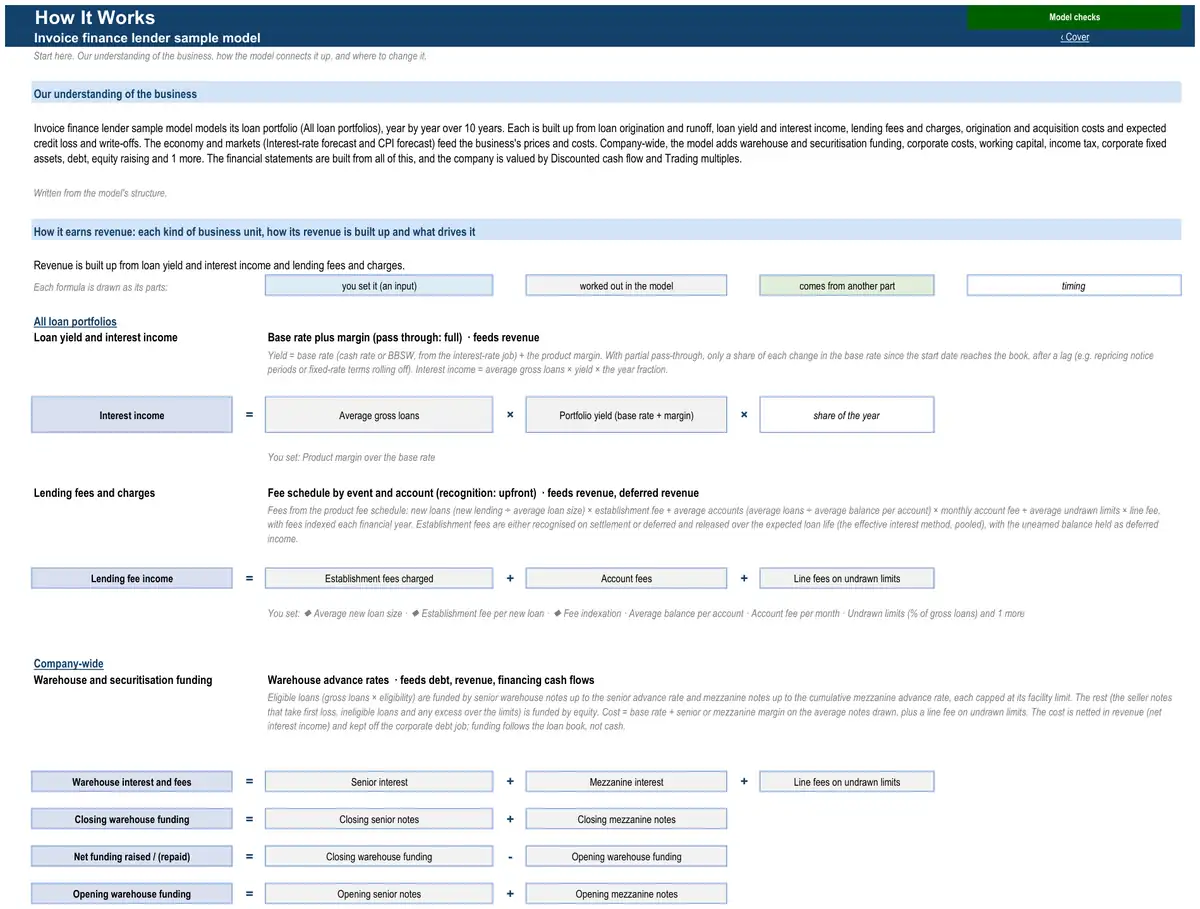Viewport: 1200px width, 909px height.
Task: Click the Average gross loans box
Action: [x=379, y=415]
